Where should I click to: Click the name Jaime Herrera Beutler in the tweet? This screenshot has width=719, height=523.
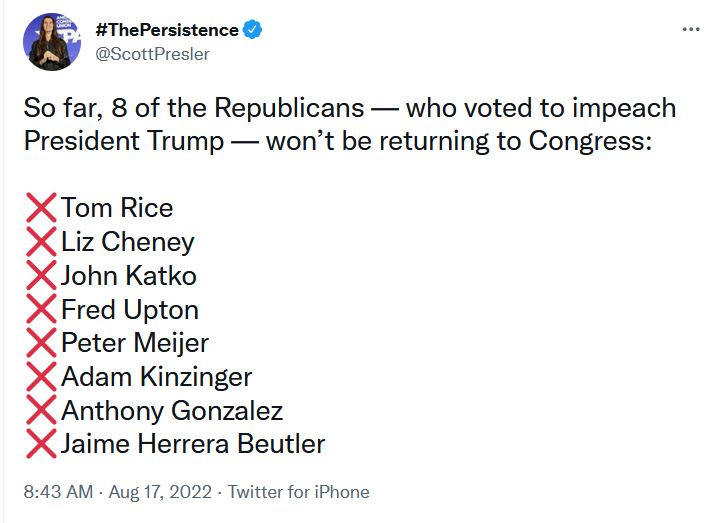(193, 444)
